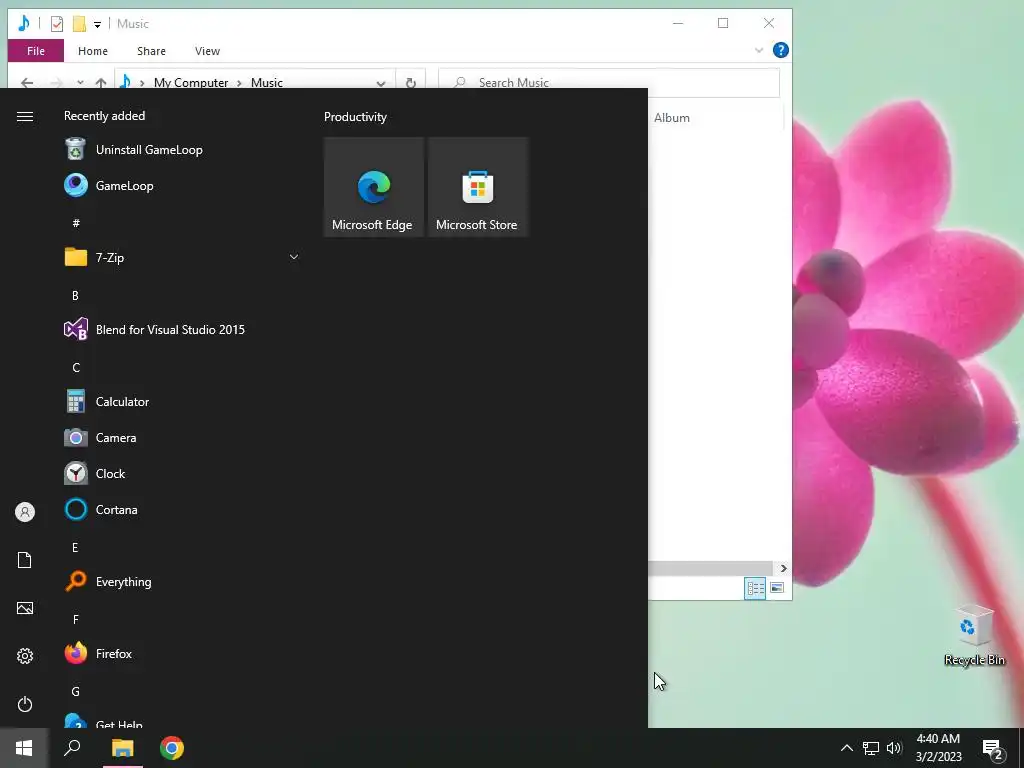Open the Power options in Start
The width and height of the screenshot is (1024, 768).
[x=25, y=704]
